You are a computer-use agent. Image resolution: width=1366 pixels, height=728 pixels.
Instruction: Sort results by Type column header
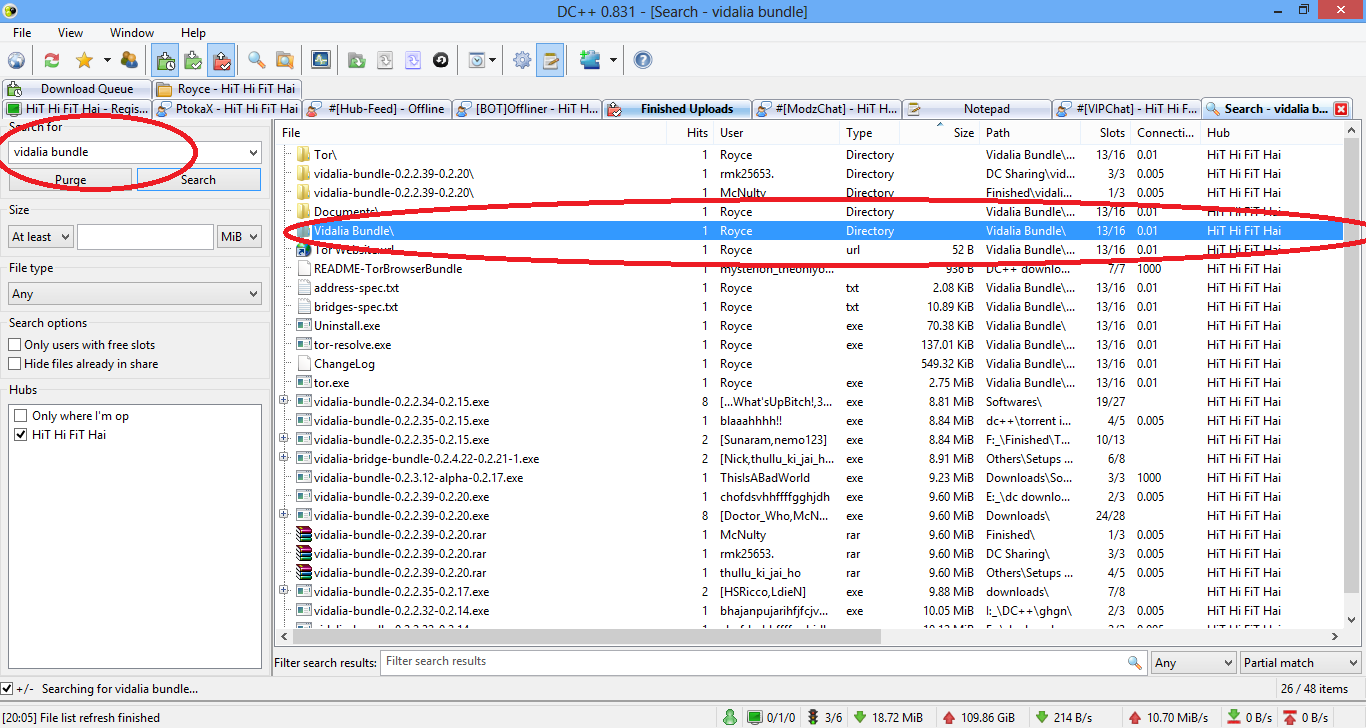click(x=870, y=132)
